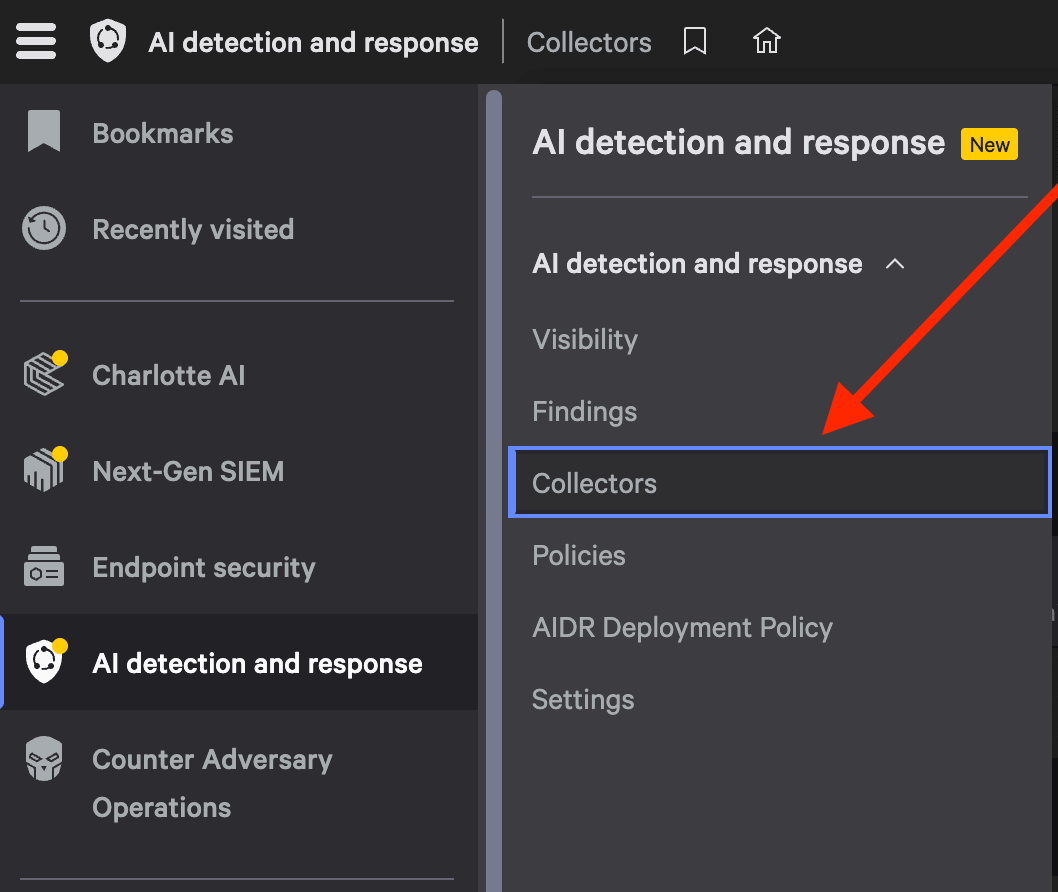
Task: Bookmark the current Collectors page
Action: [694, 41]
